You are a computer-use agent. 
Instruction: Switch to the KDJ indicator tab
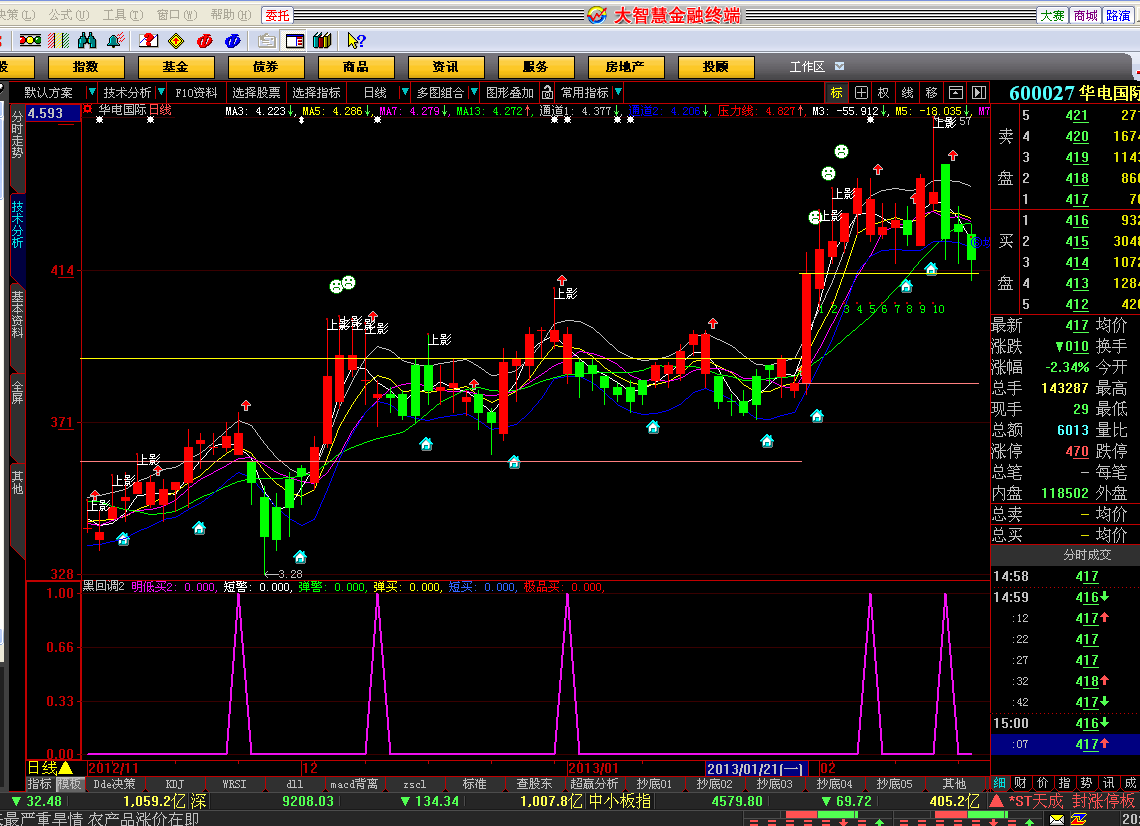(x=174, y=784)
